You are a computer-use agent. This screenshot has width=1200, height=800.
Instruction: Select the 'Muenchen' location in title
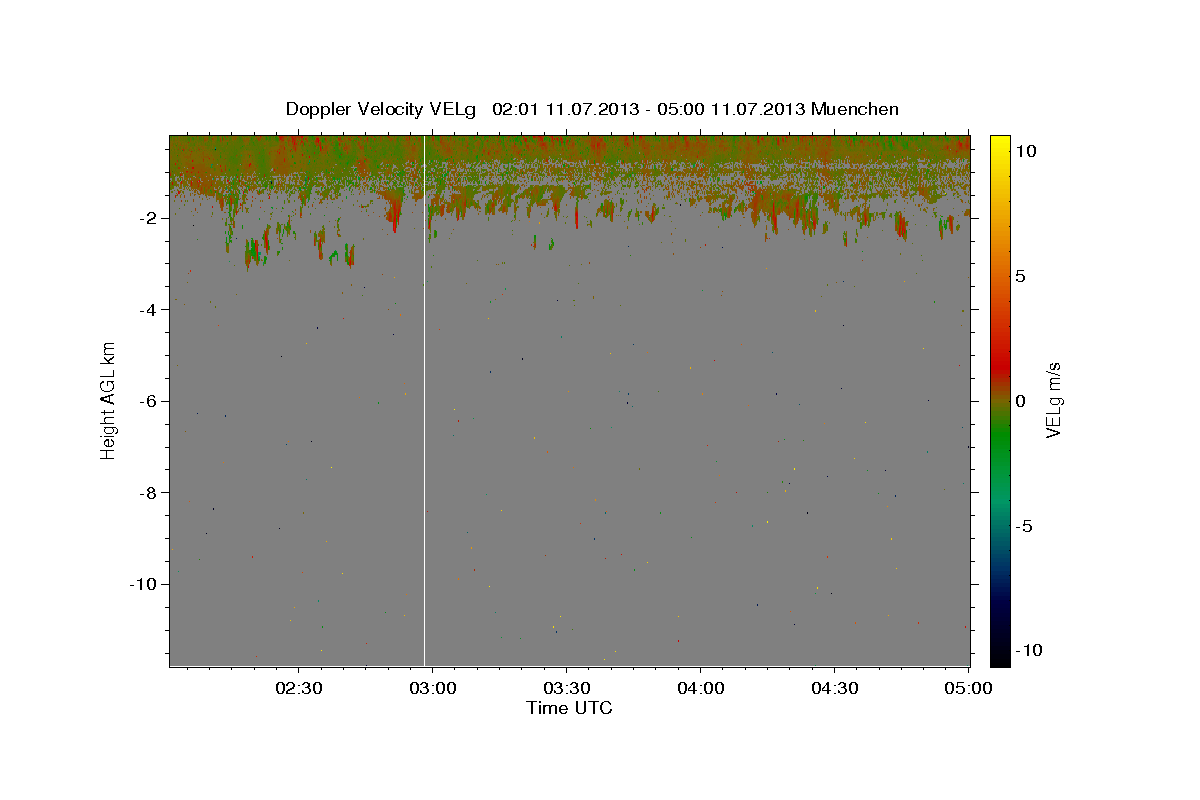[x=855, y=109]
